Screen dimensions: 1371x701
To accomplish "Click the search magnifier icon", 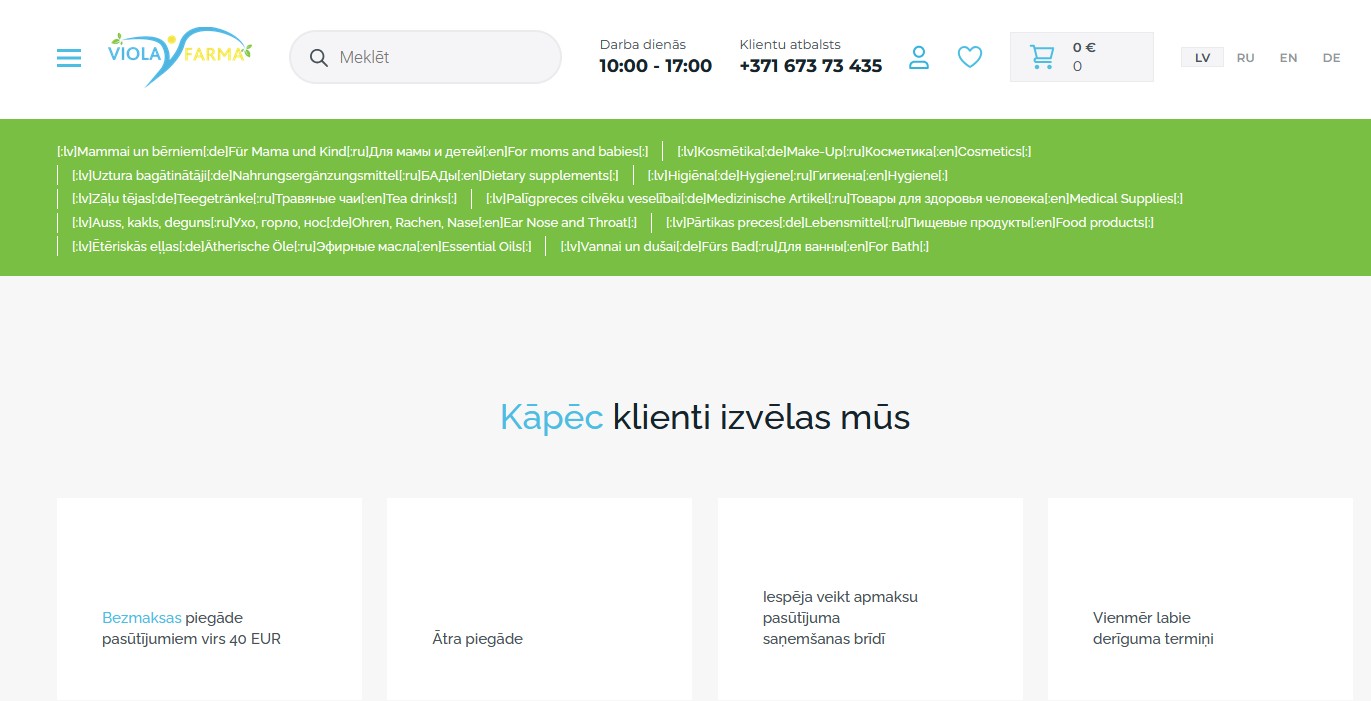I will (319, 58).
